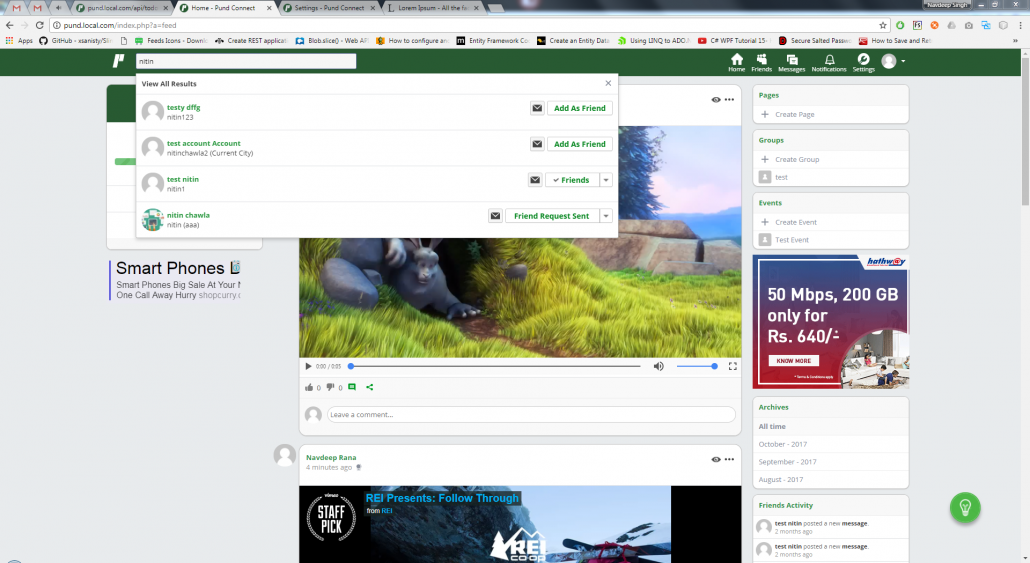Open the Messages icon in navbar

[x=792, y=62]
